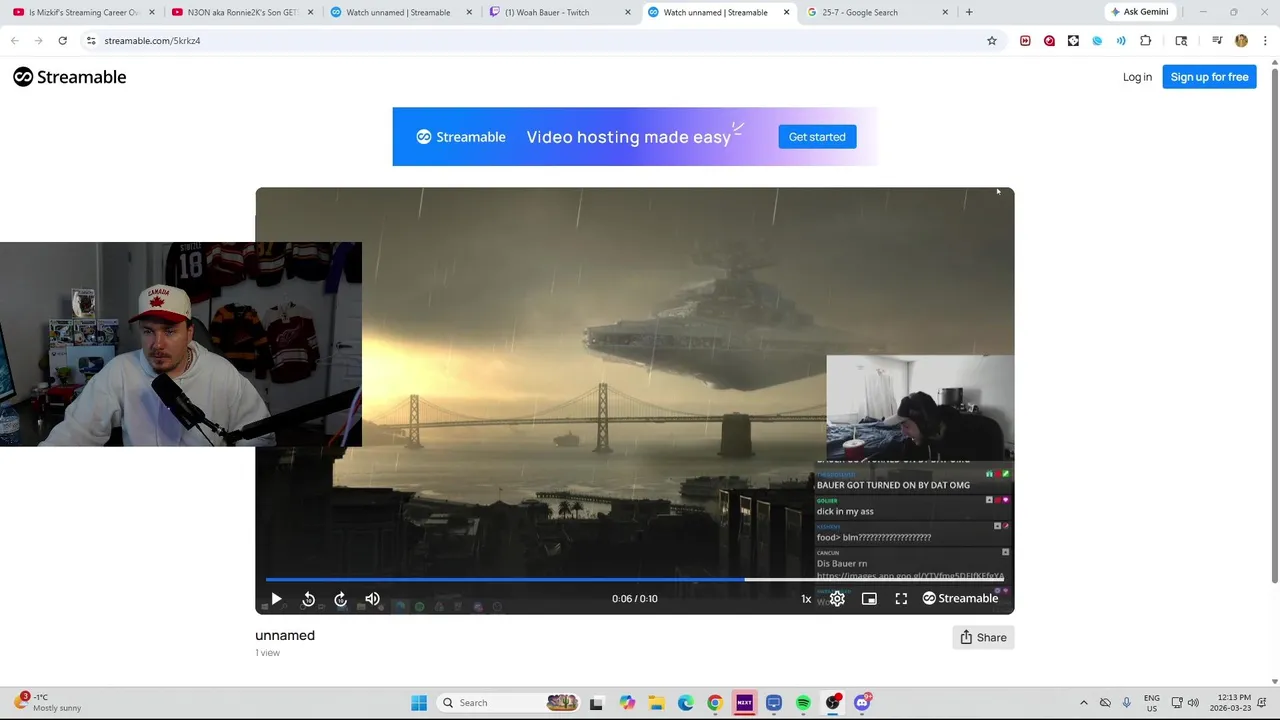Image resolution: width=1280 pixels, height=720 pixels.
Task: Click Sign up for free button
Action: [1209, 77]
